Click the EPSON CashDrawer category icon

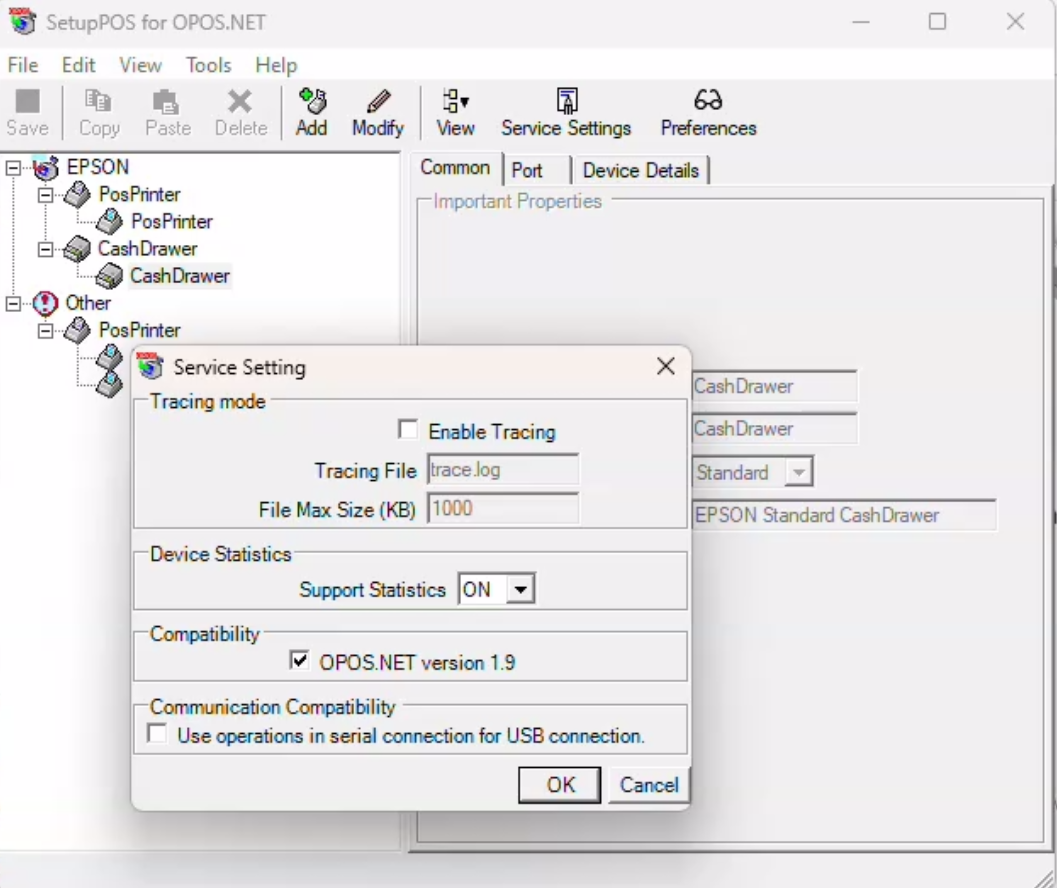click(77, 249)
